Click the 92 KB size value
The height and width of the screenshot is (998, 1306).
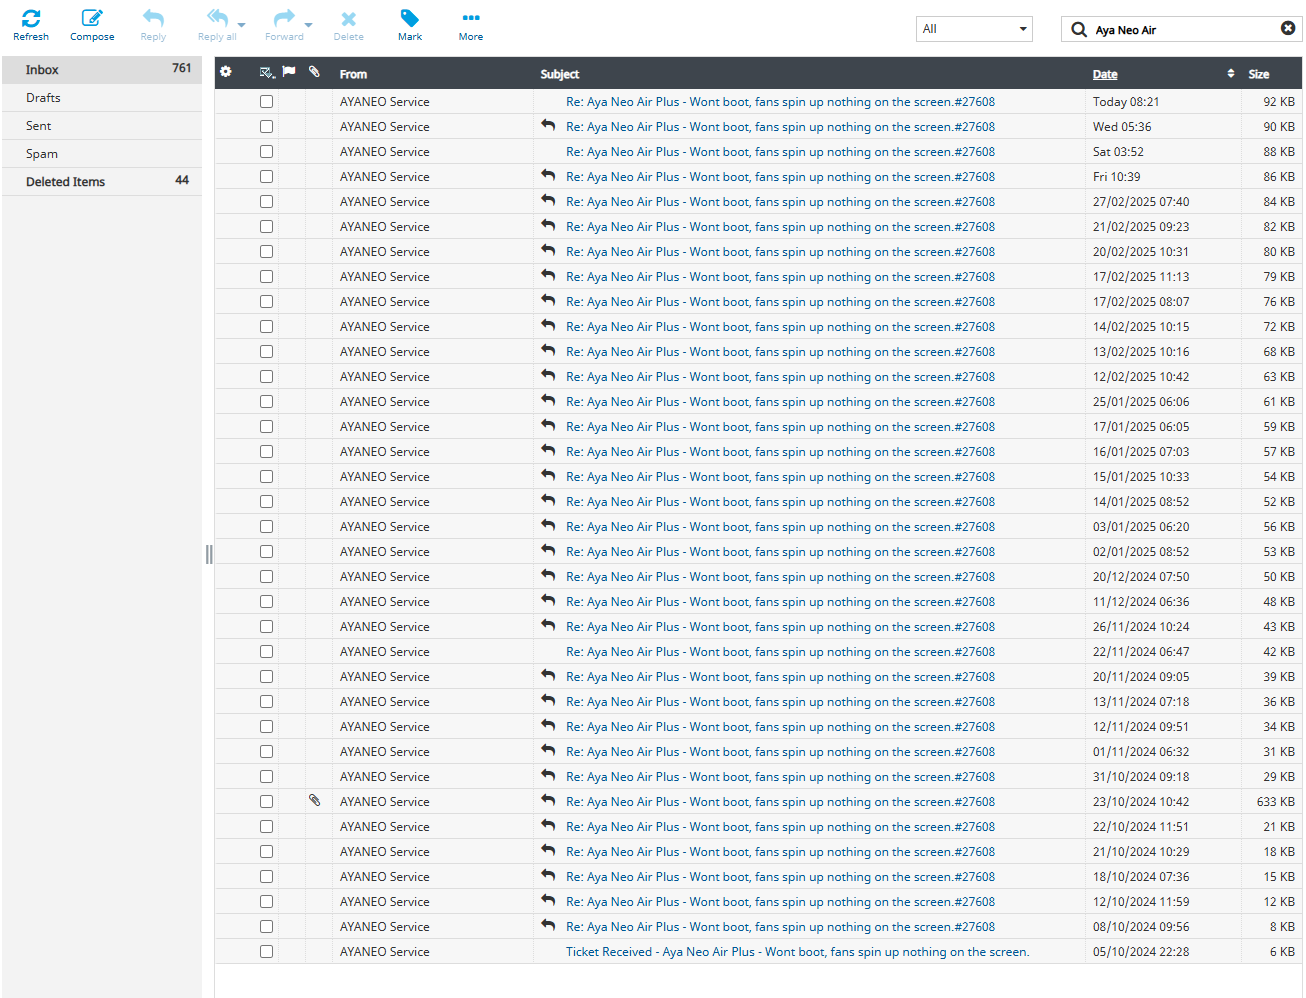tap(1279, 101)
